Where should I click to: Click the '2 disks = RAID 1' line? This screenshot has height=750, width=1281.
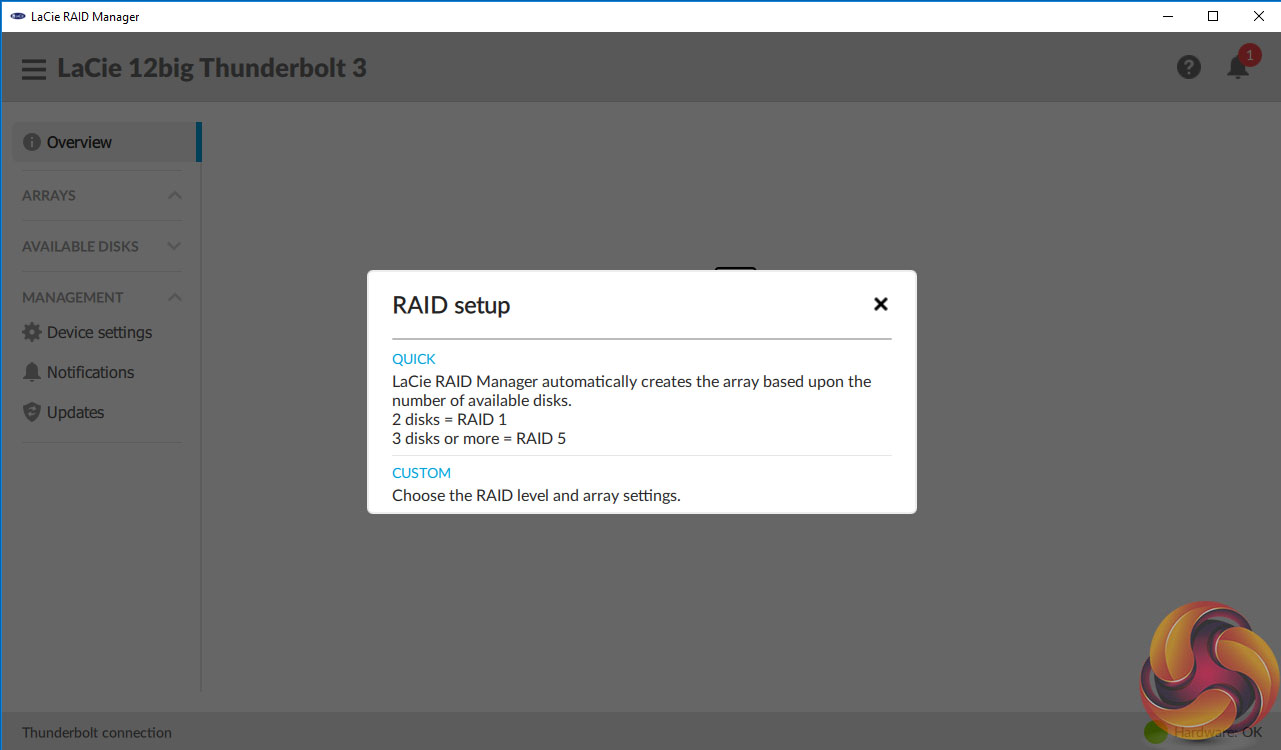[x=449, y=420]
